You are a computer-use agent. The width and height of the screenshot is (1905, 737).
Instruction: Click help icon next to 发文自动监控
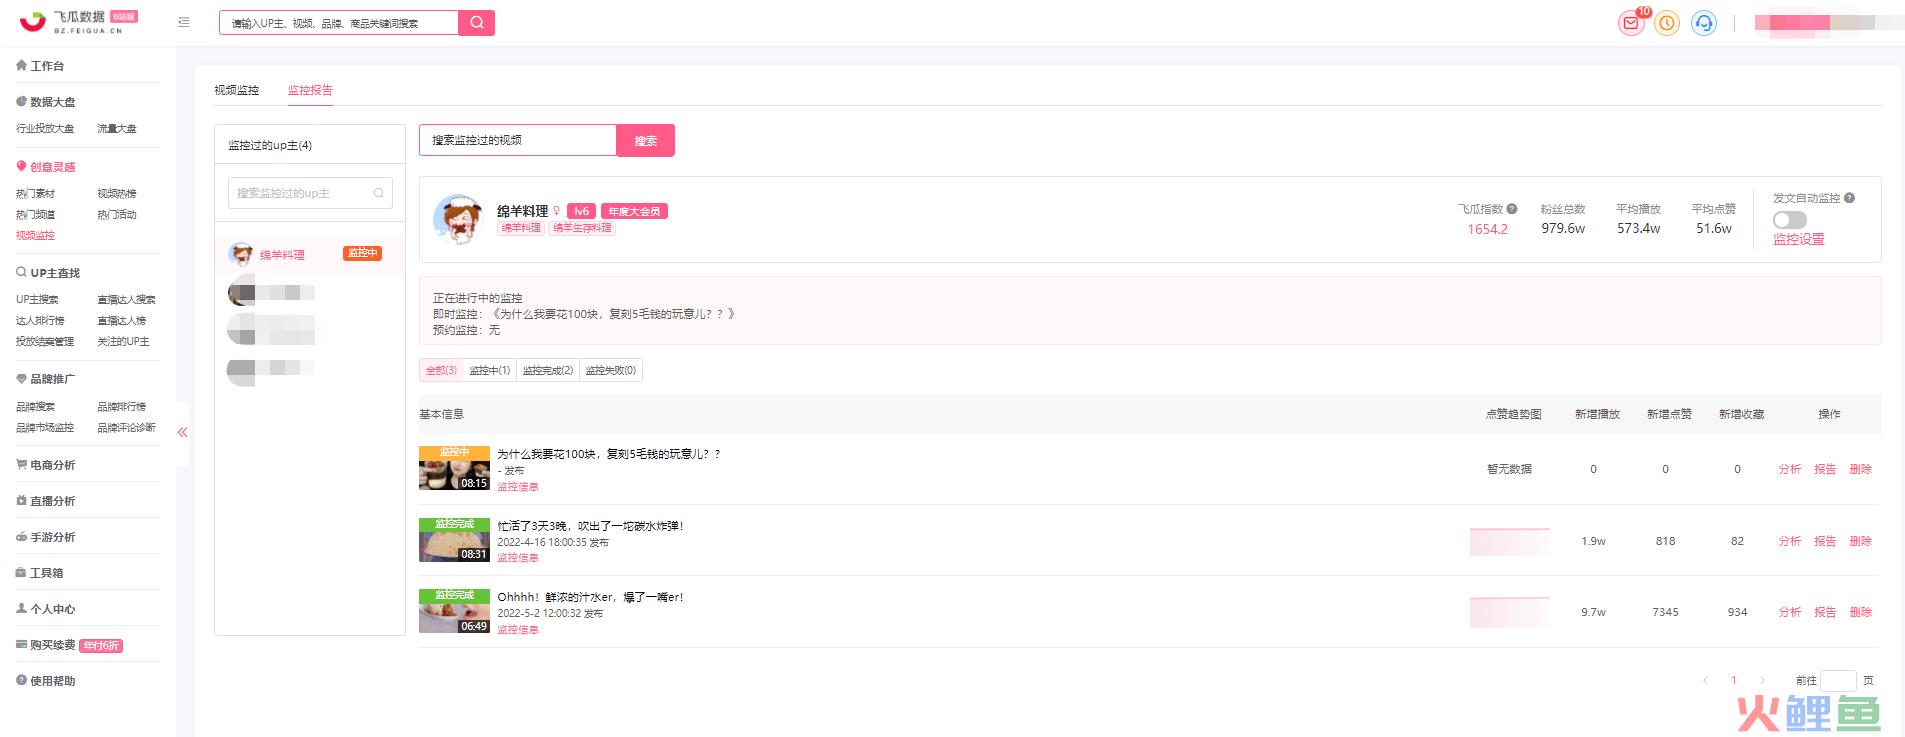pos(1849,198)
